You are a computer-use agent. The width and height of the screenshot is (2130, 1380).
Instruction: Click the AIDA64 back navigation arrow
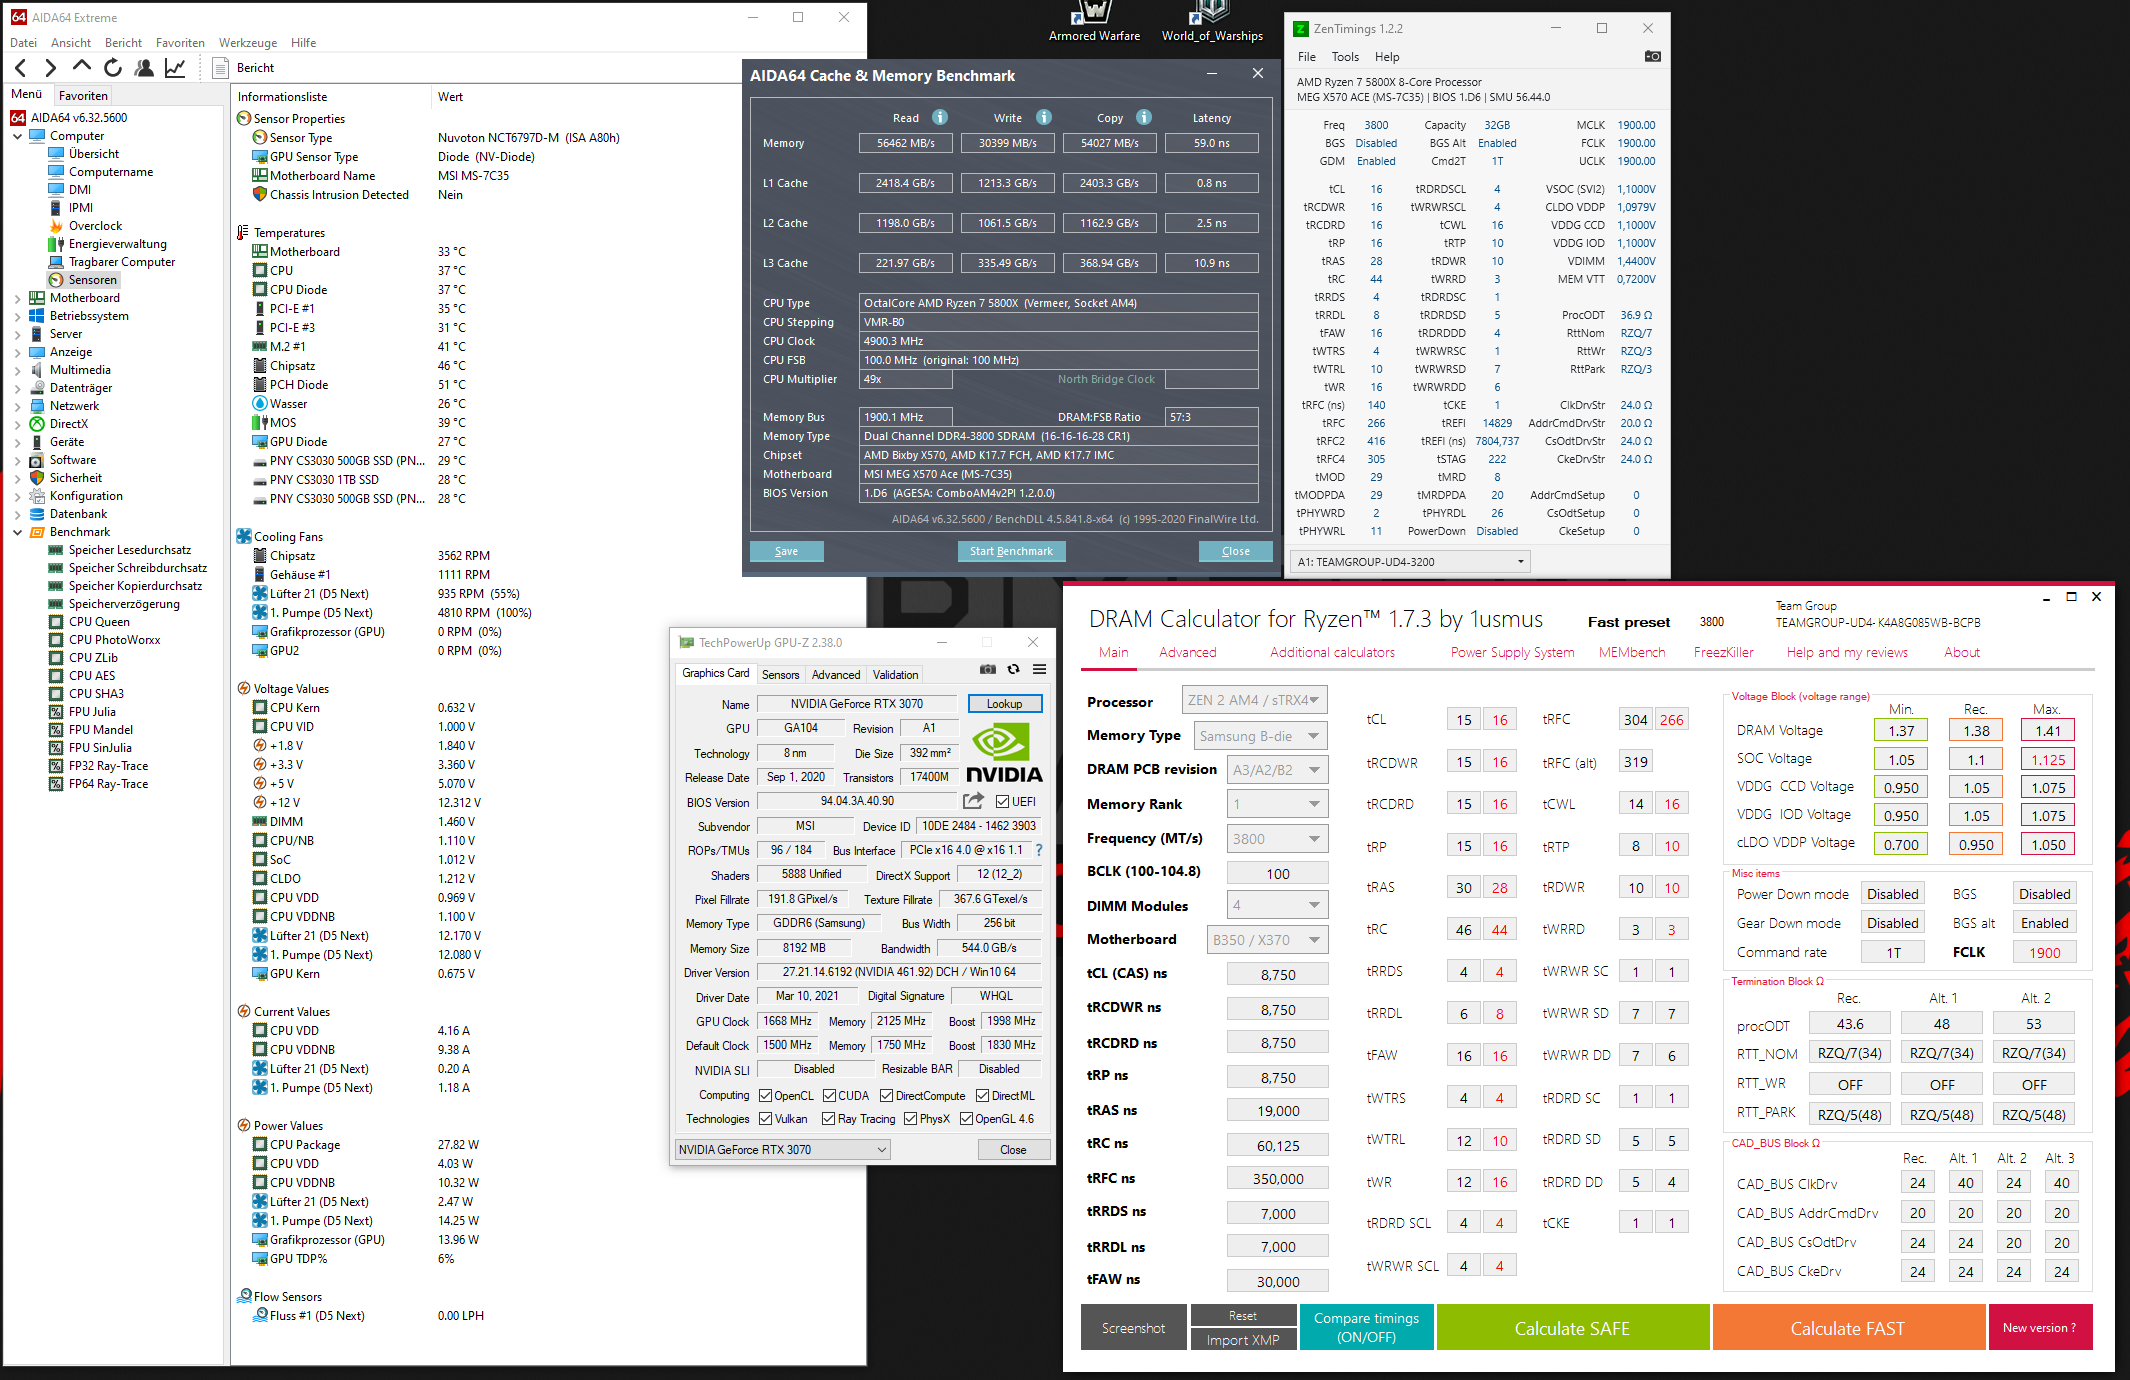21,68
